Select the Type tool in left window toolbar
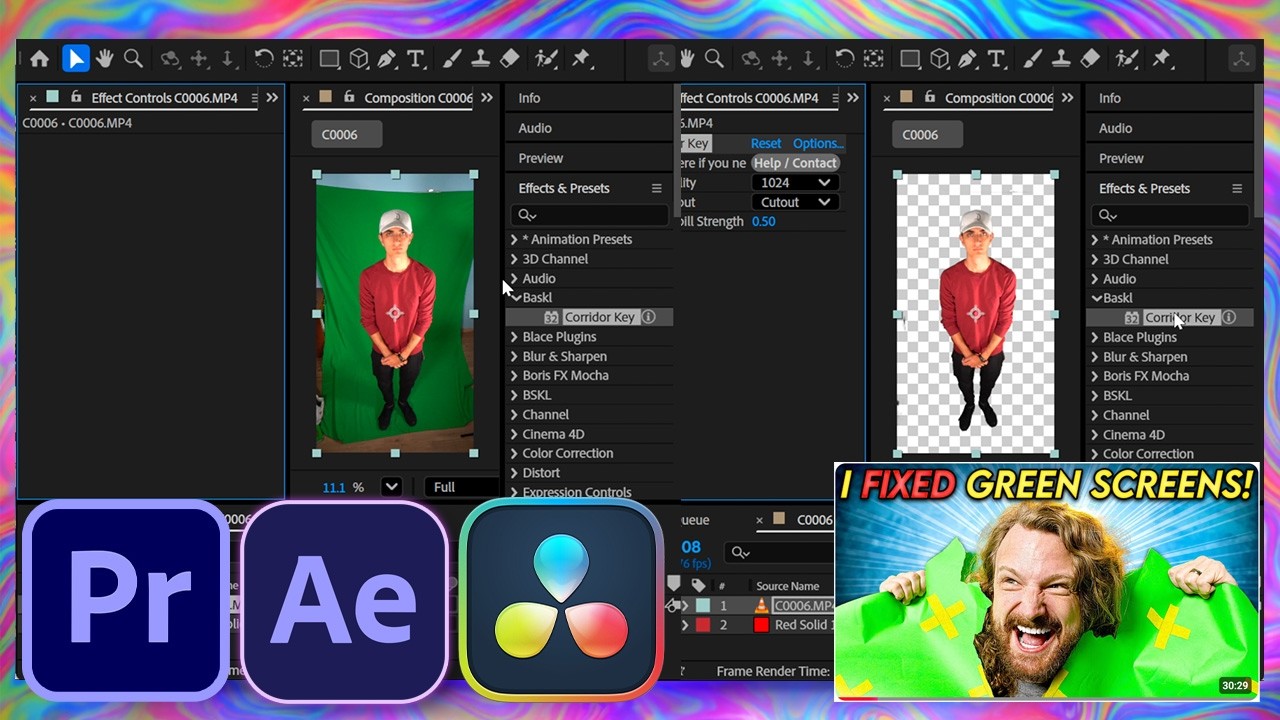The width and height of the screenshot is (1280, 720). (x=415, y=59)
